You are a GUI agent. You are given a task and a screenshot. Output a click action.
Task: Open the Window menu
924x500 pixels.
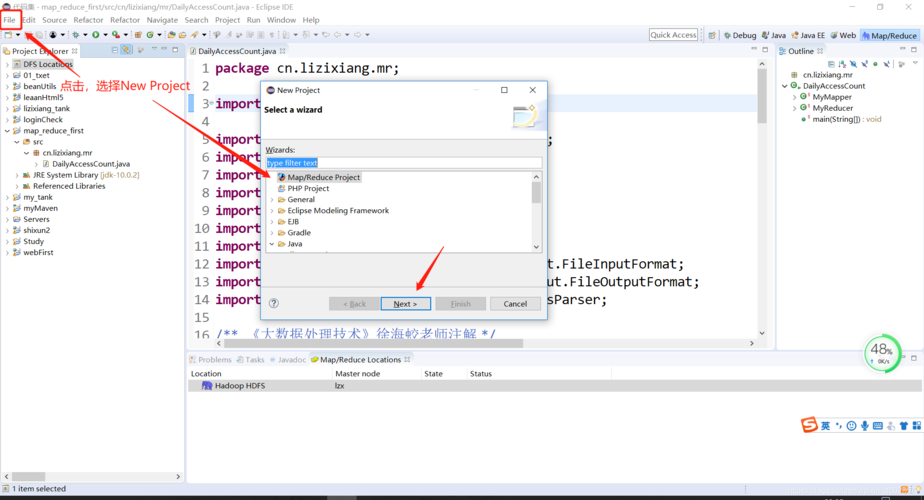point(281,20)
